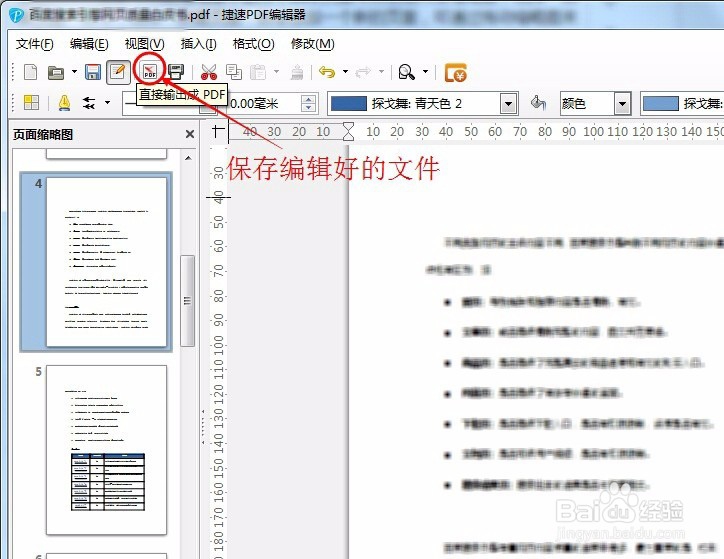Open the 修改(M) menu
The height and width of the screenshot is (559, 724).
tap(313, 44)
